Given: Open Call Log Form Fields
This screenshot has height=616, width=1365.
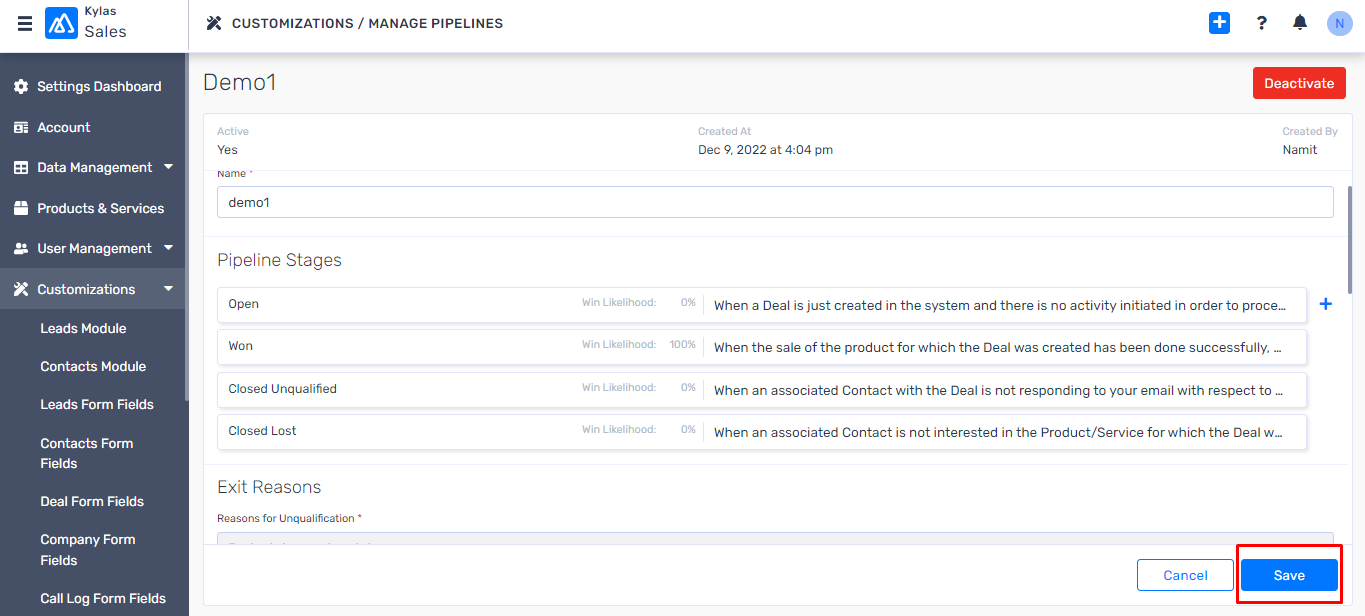Looking at the screenshot, I should click(x=103, y=599).
